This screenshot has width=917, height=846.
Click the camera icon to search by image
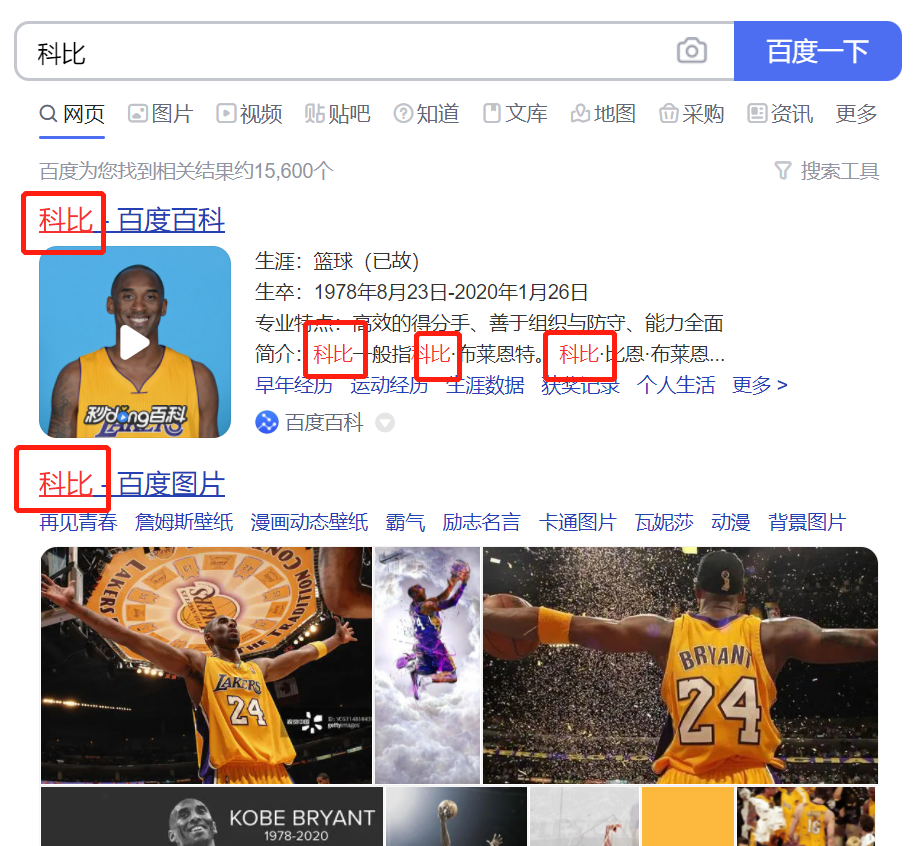coord(692,51)
